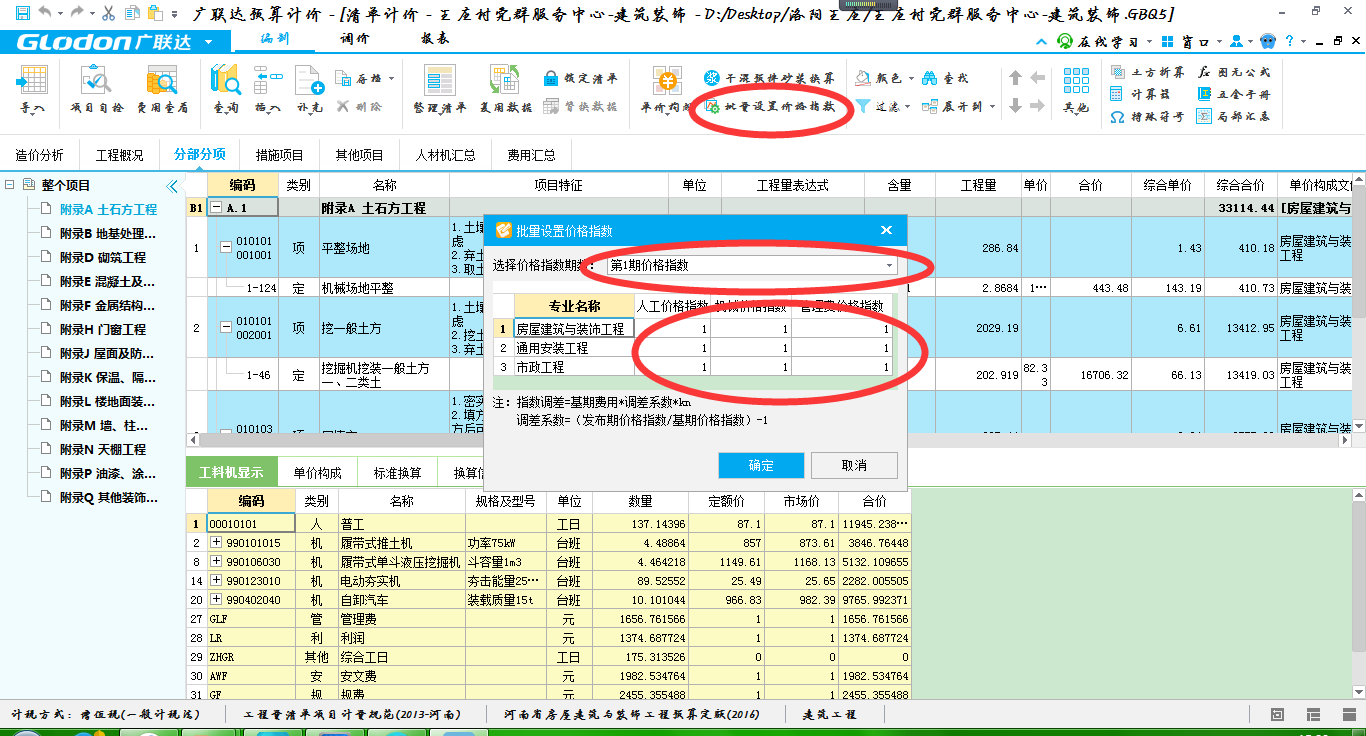Switch to 单价构成 lower tab
Viewport: 1366px width, 736px height.
[x=317, y=473]
